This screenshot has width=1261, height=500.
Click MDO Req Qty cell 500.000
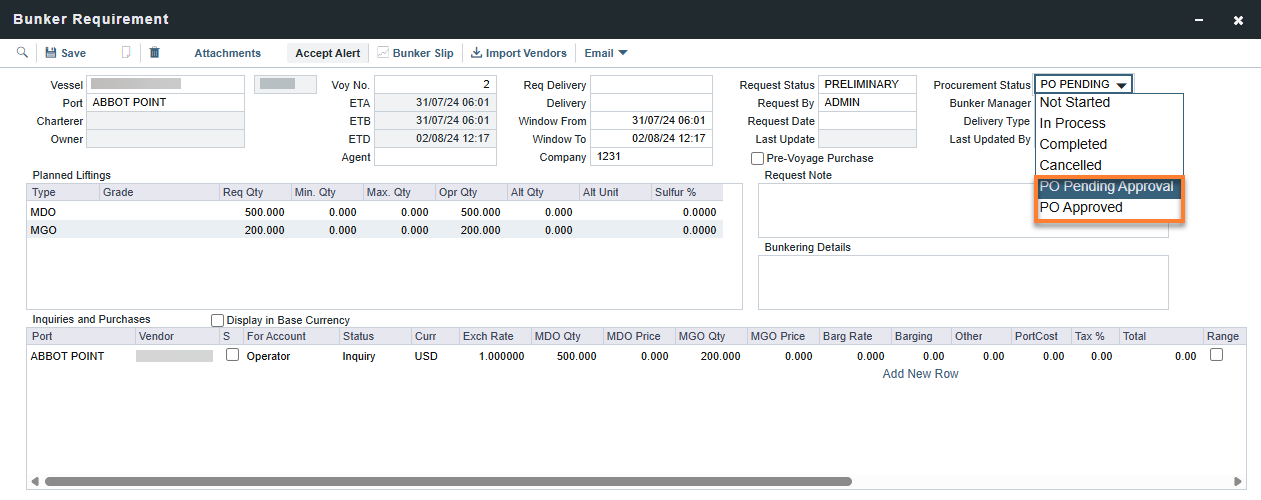255,212
